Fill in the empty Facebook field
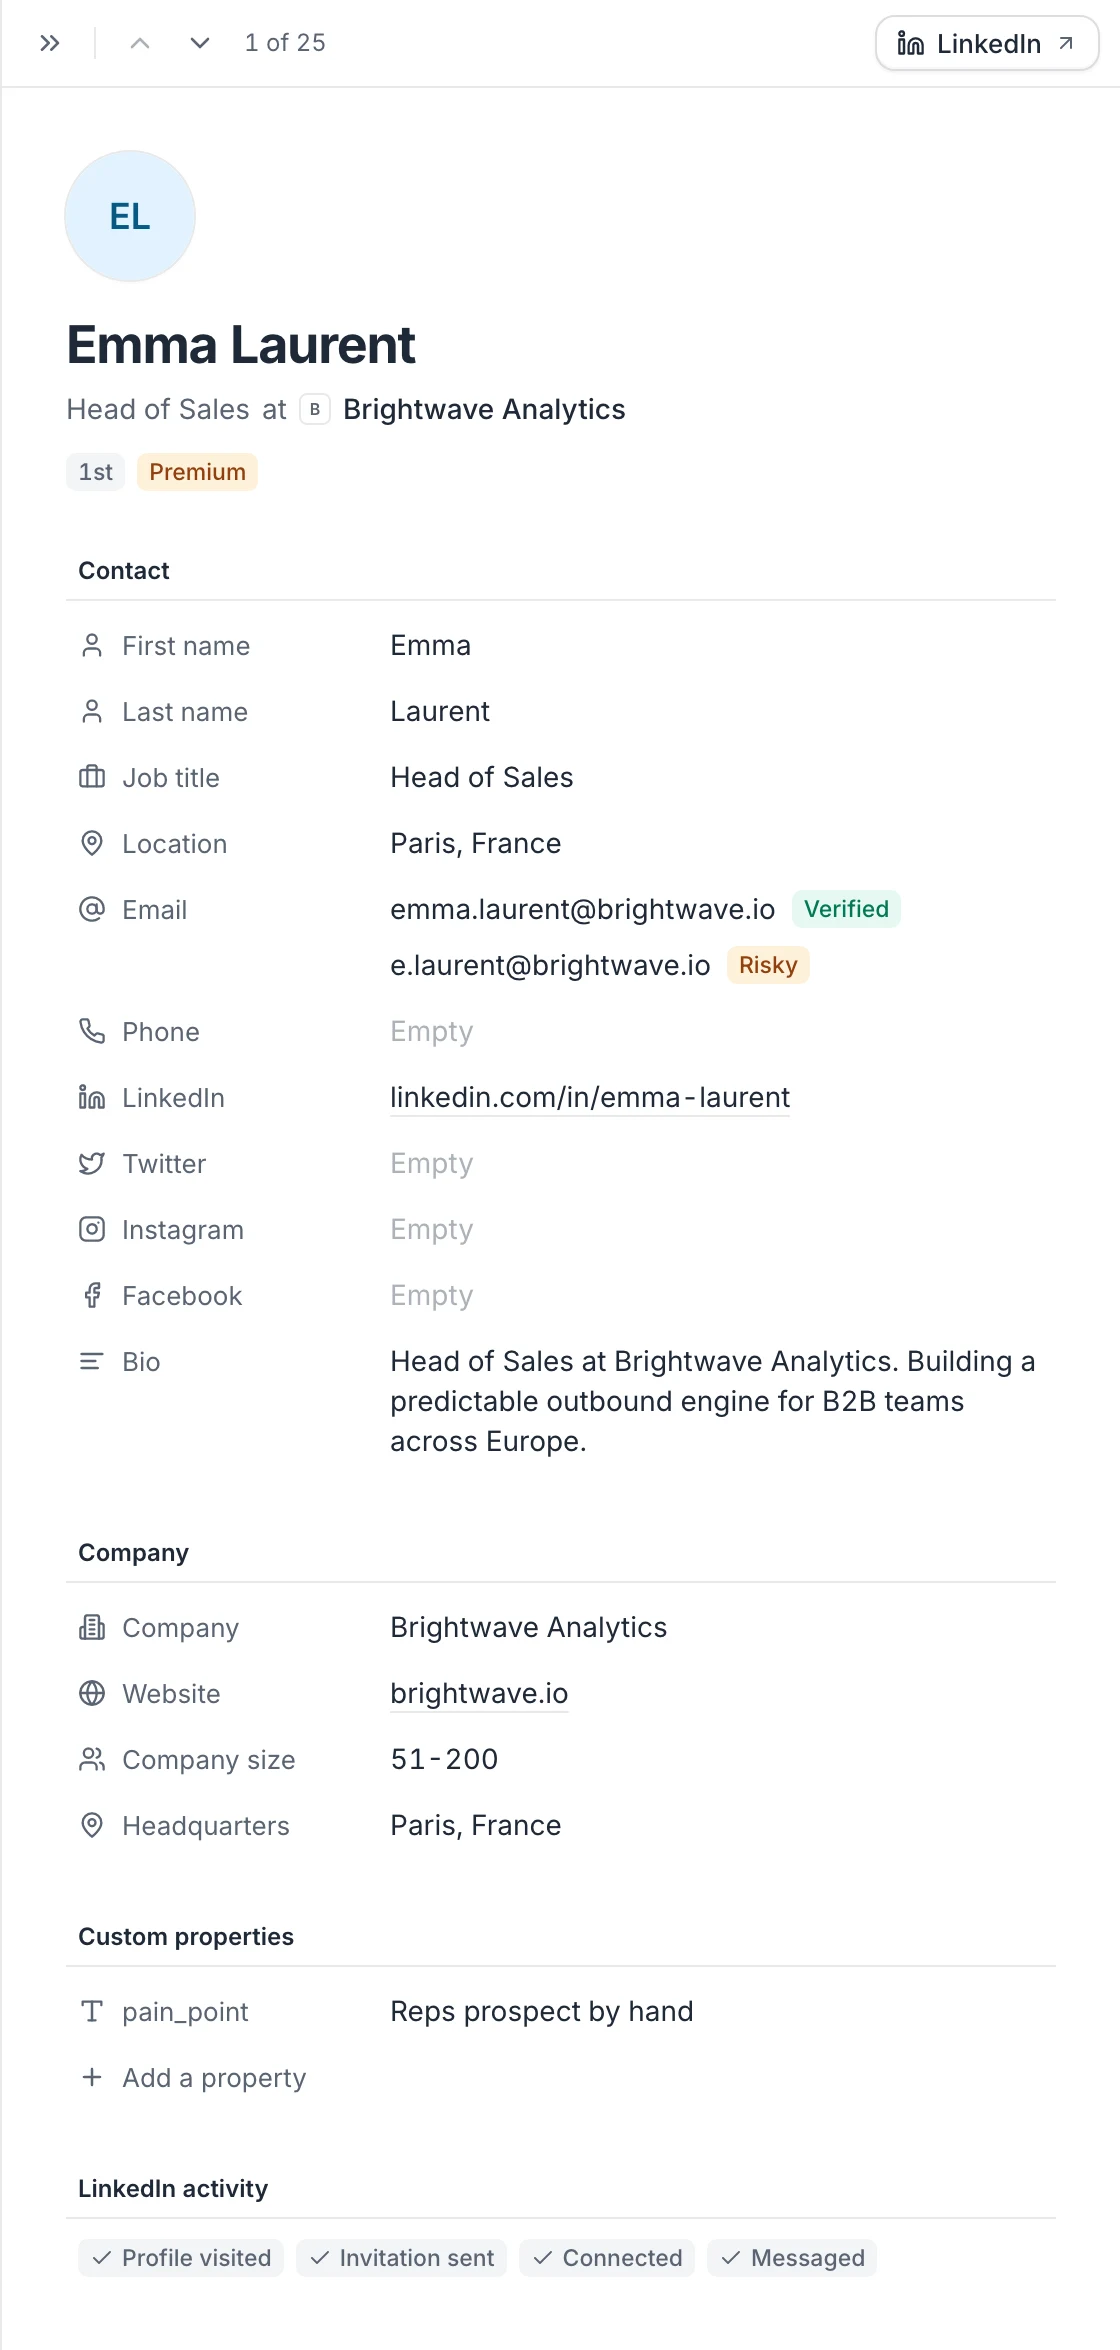This screenshot has width=1120, height=2350. (x=432, y=1296)
